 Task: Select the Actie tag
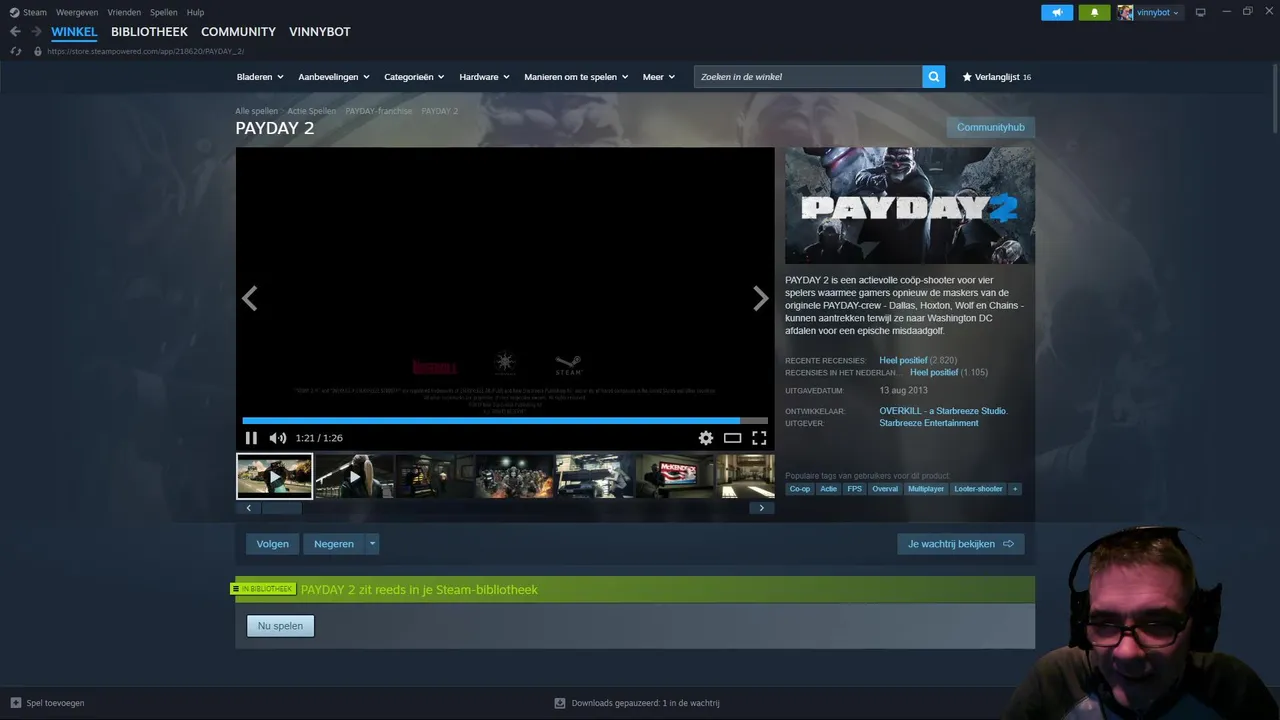829,489
